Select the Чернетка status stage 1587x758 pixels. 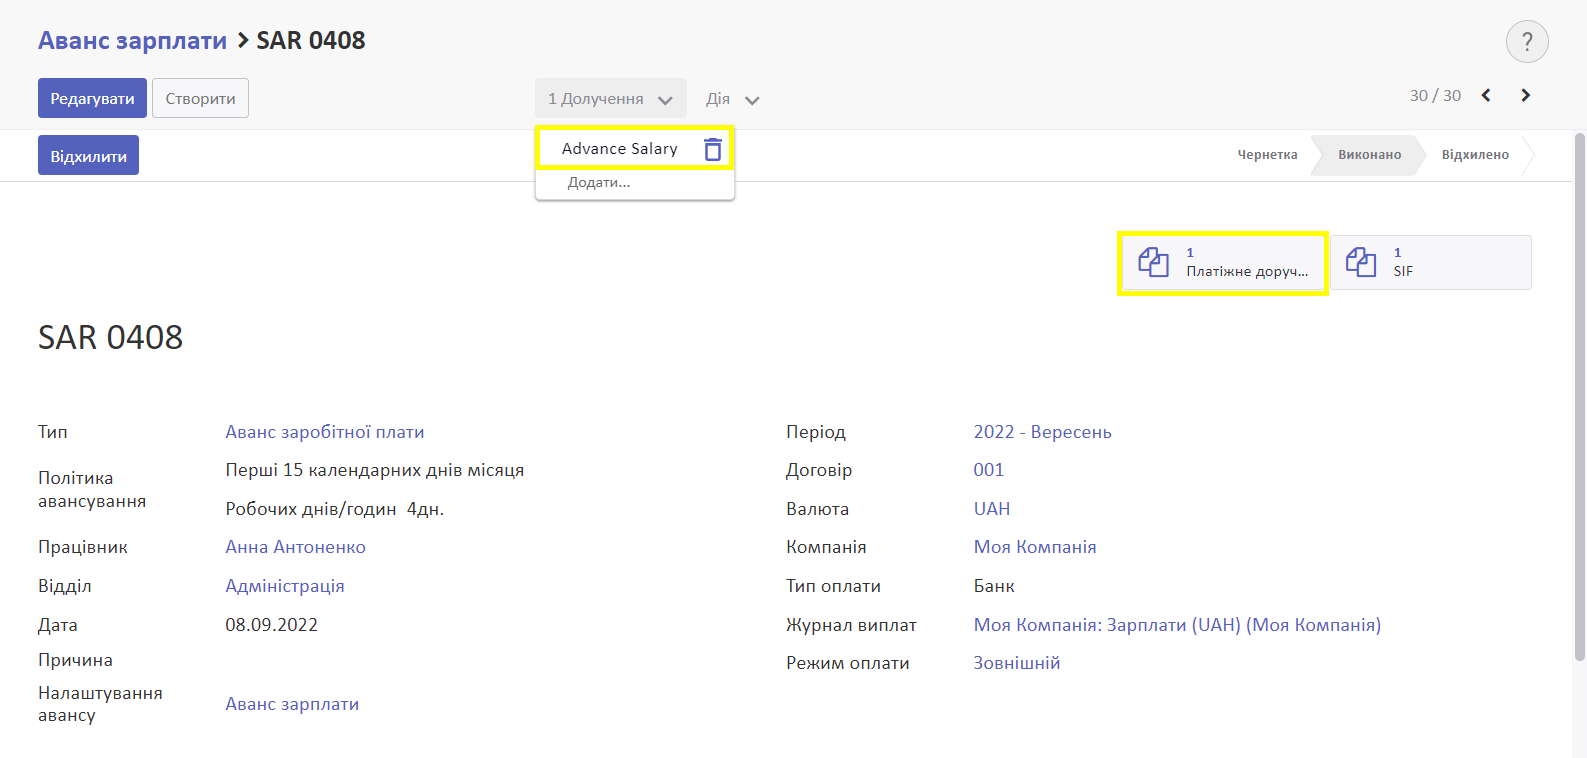point(1267,155)
